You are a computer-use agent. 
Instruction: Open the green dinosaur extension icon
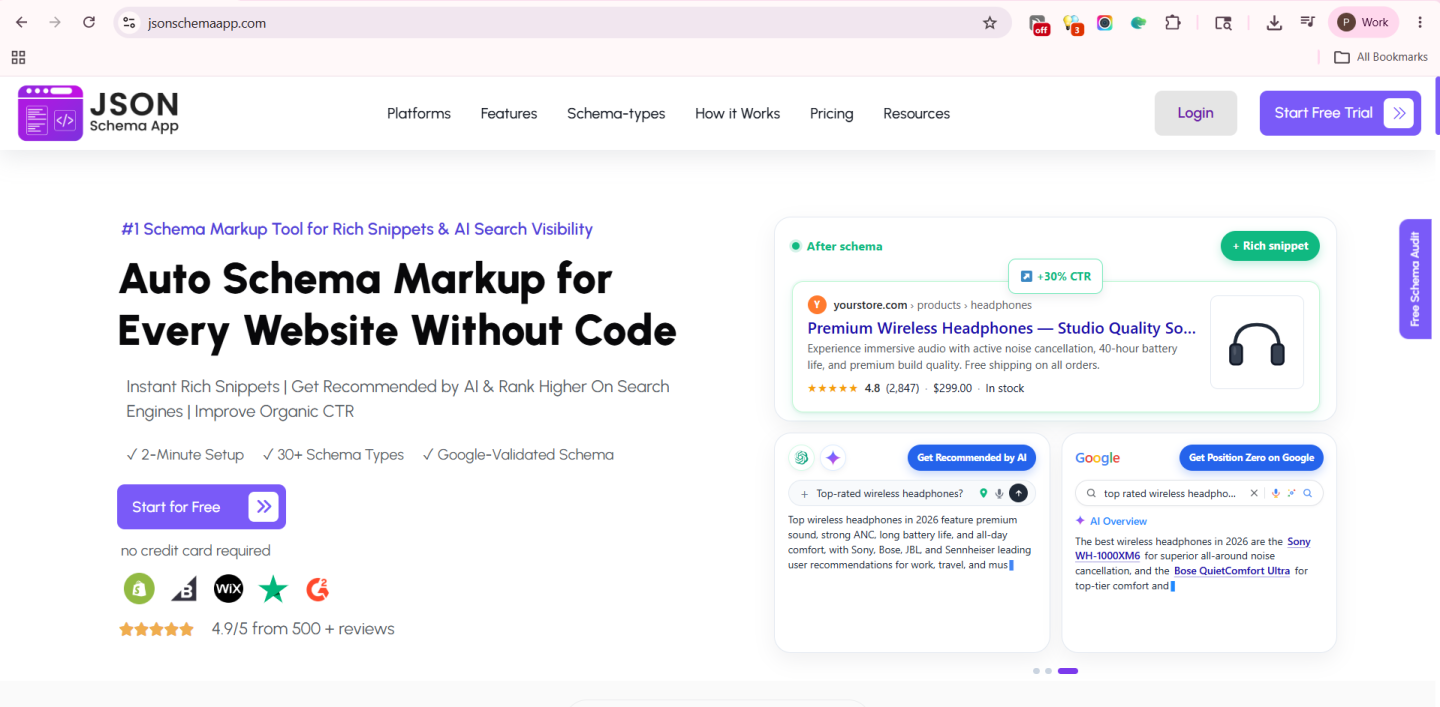[1138, 22]
